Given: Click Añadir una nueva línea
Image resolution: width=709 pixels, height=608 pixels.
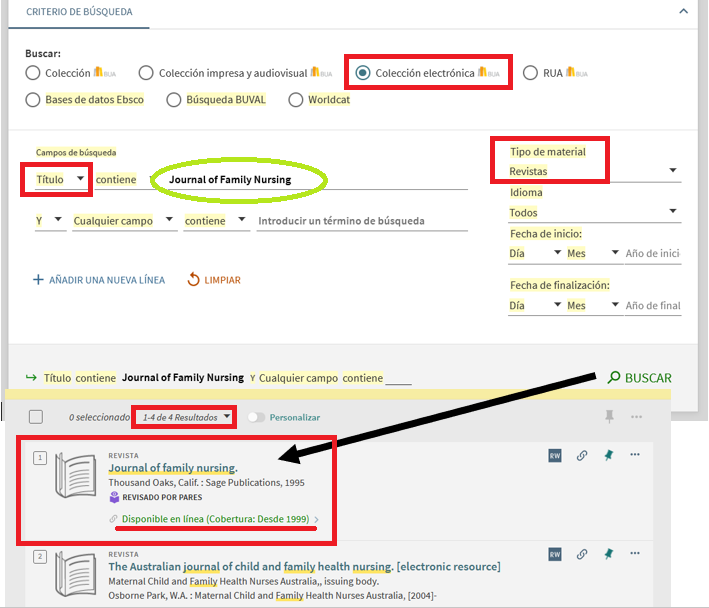Looking at the screenshot, I should click(99, 280).
